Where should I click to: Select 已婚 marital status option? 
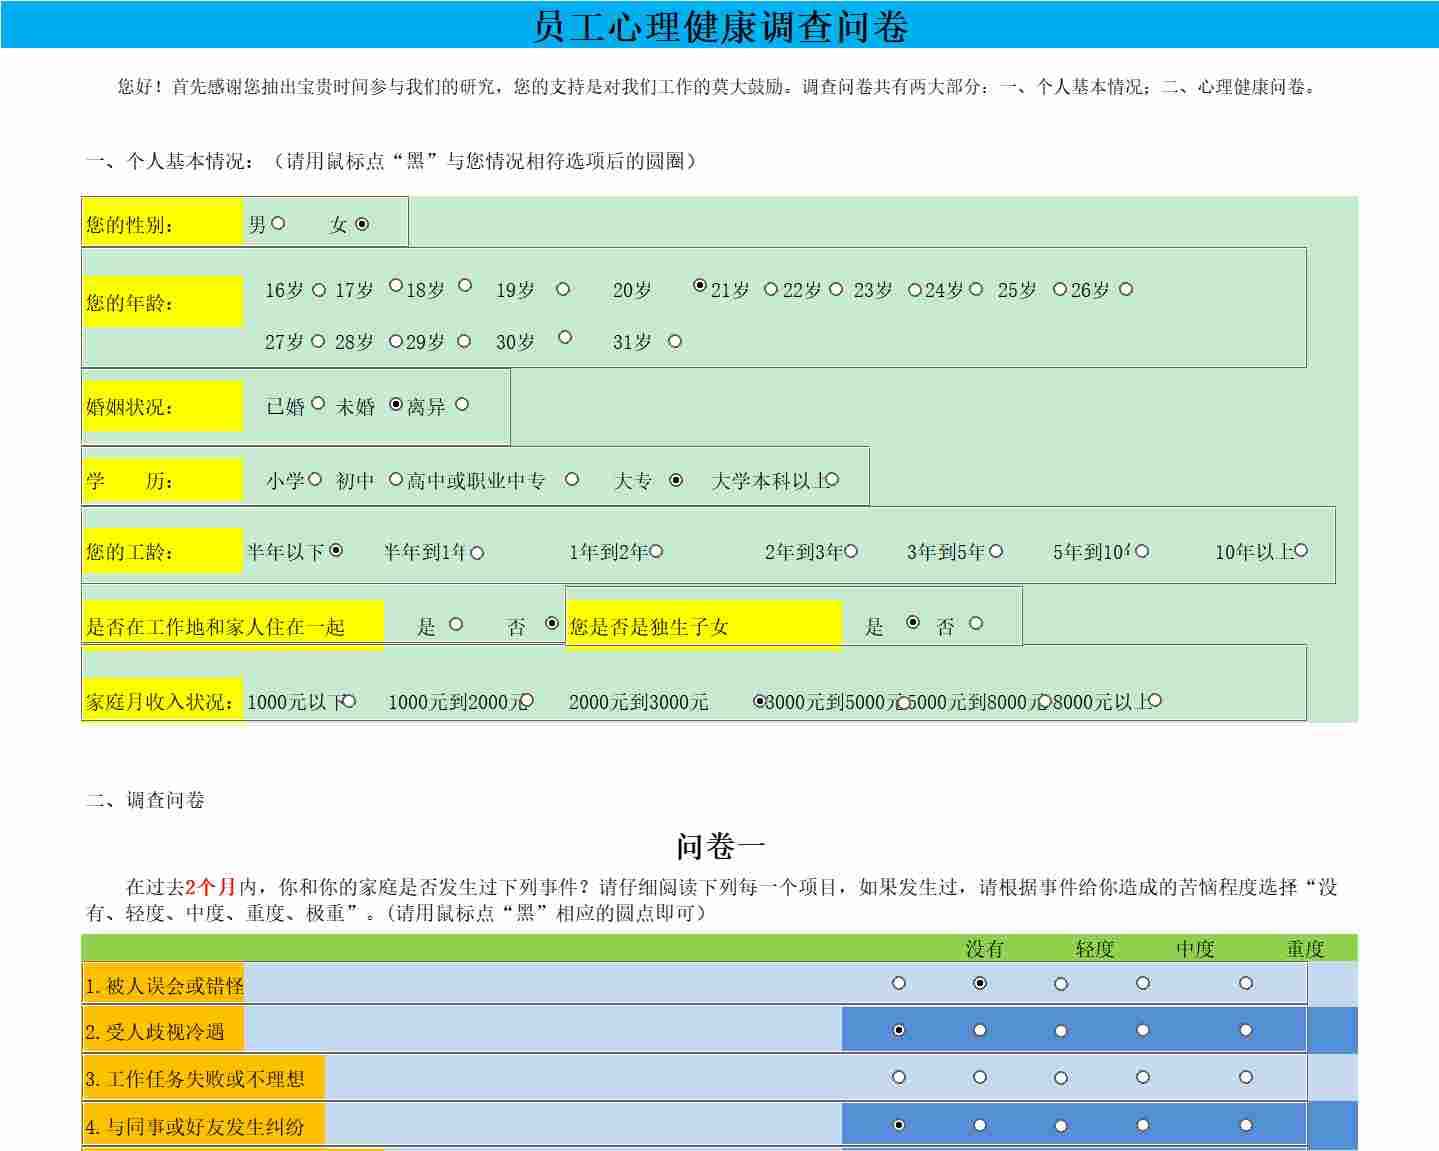click(x=318, y=403)
